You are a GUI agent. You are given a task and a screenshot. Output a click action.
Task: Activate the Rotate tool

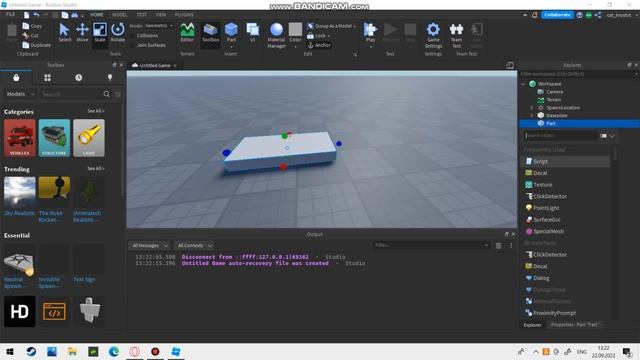118,32
